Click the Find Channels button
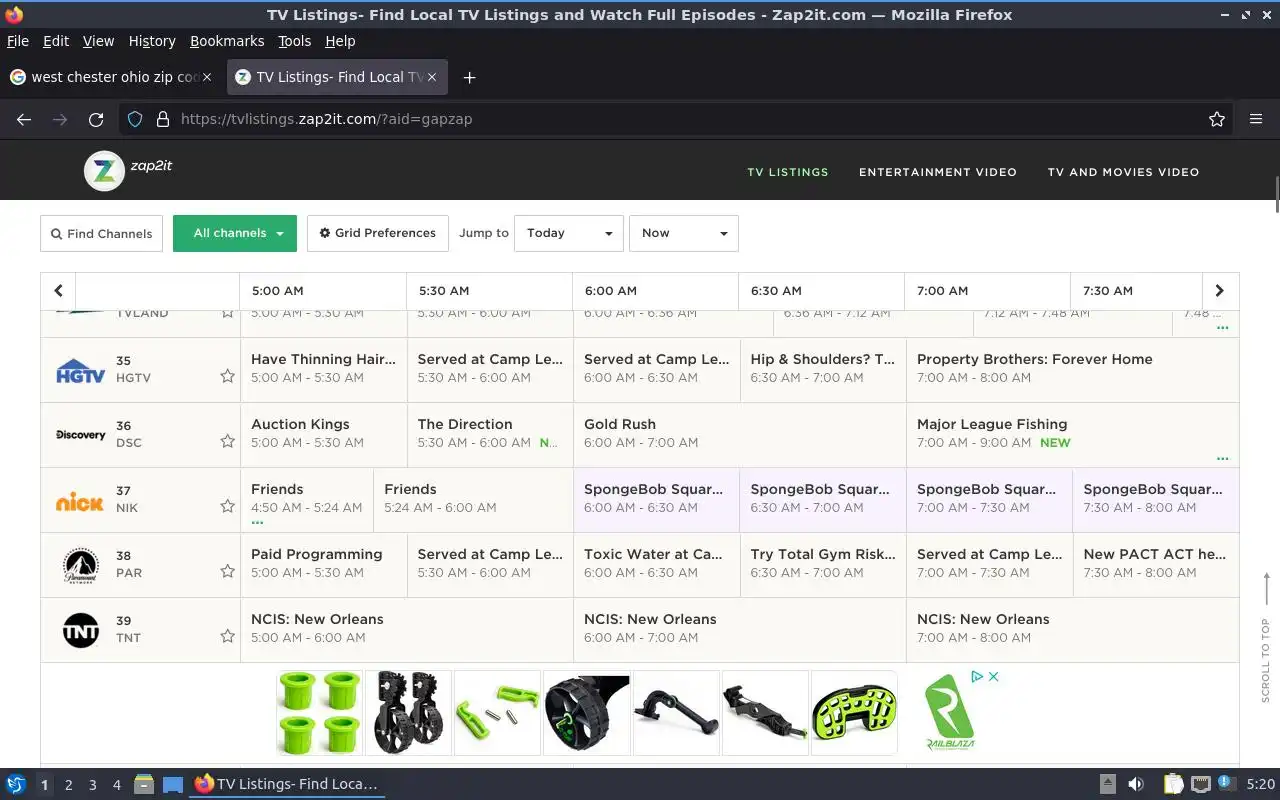This screenshot has height=800, width=1280. click(x=101, y=233)
